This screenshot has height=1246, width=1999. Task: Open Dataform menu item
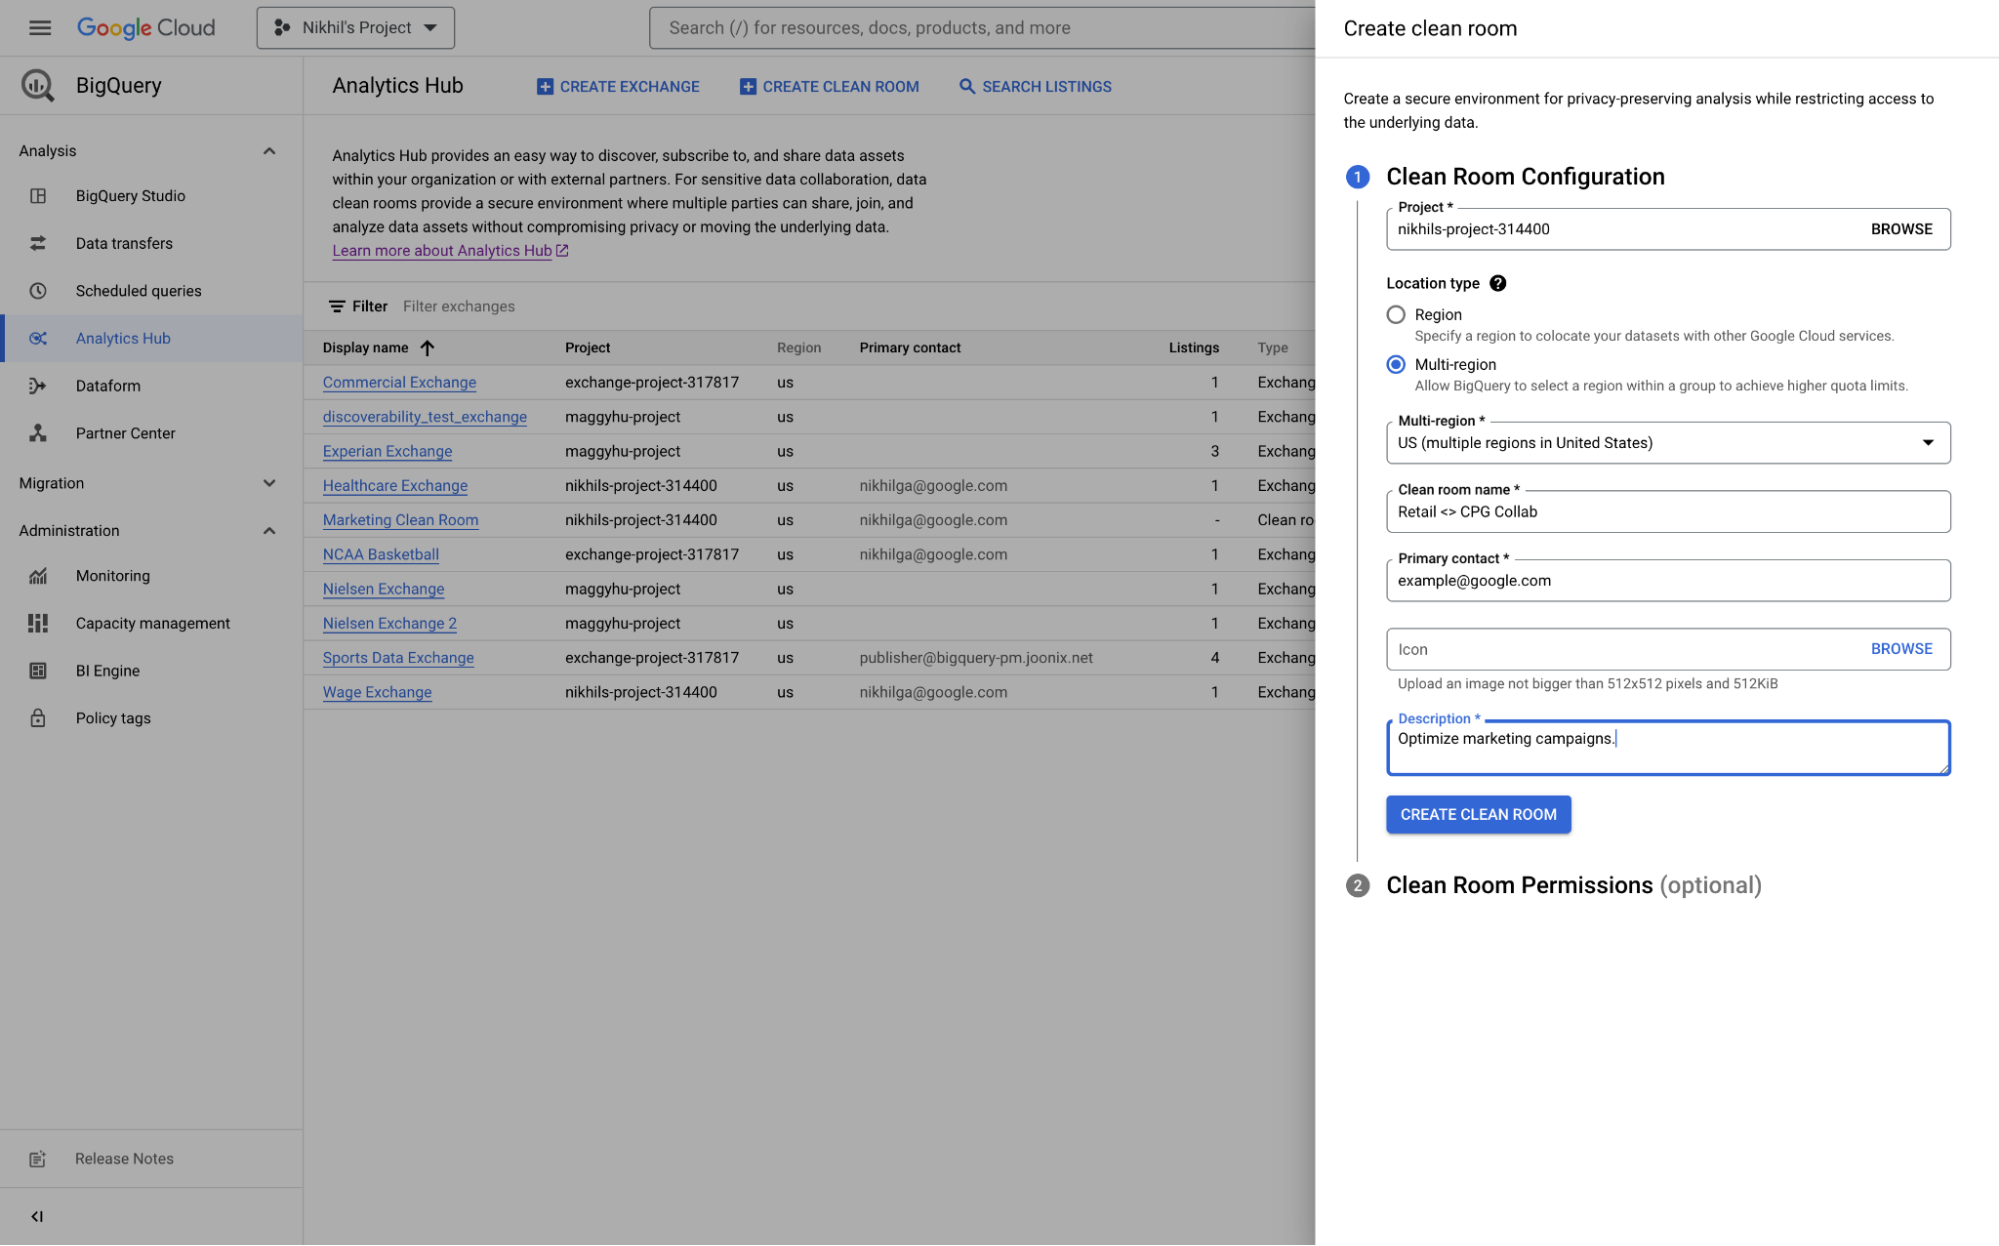108,386
